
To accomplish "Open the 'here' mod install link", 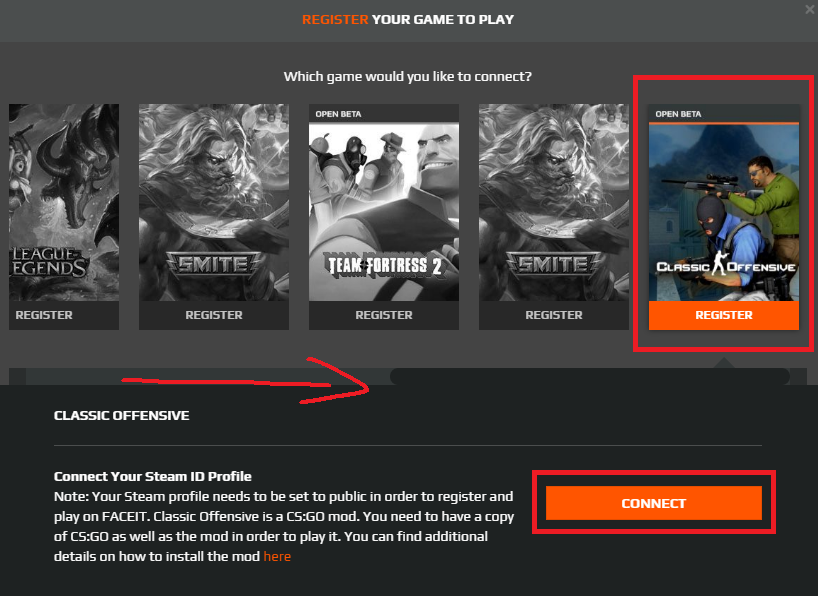I will pos(277,556).
